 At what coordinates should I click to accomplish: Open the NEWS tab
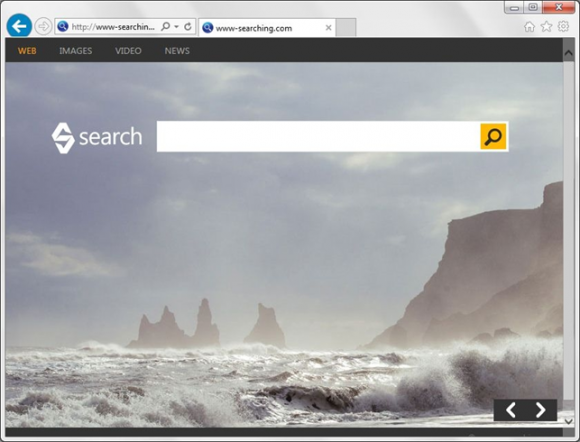pos(177,51)
